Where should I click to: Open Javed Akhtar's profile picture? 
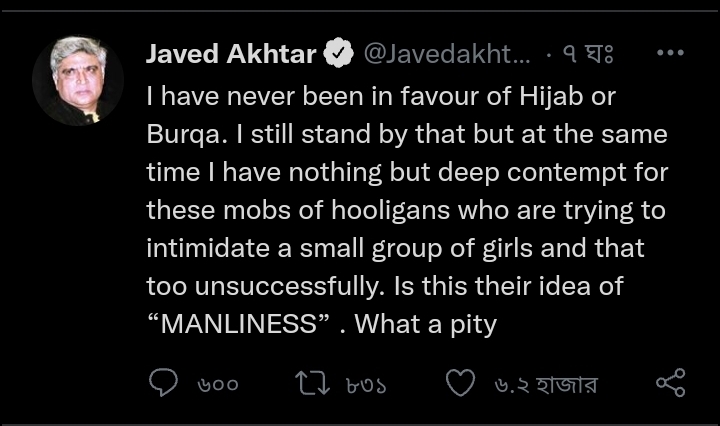[x=78, y=80]
